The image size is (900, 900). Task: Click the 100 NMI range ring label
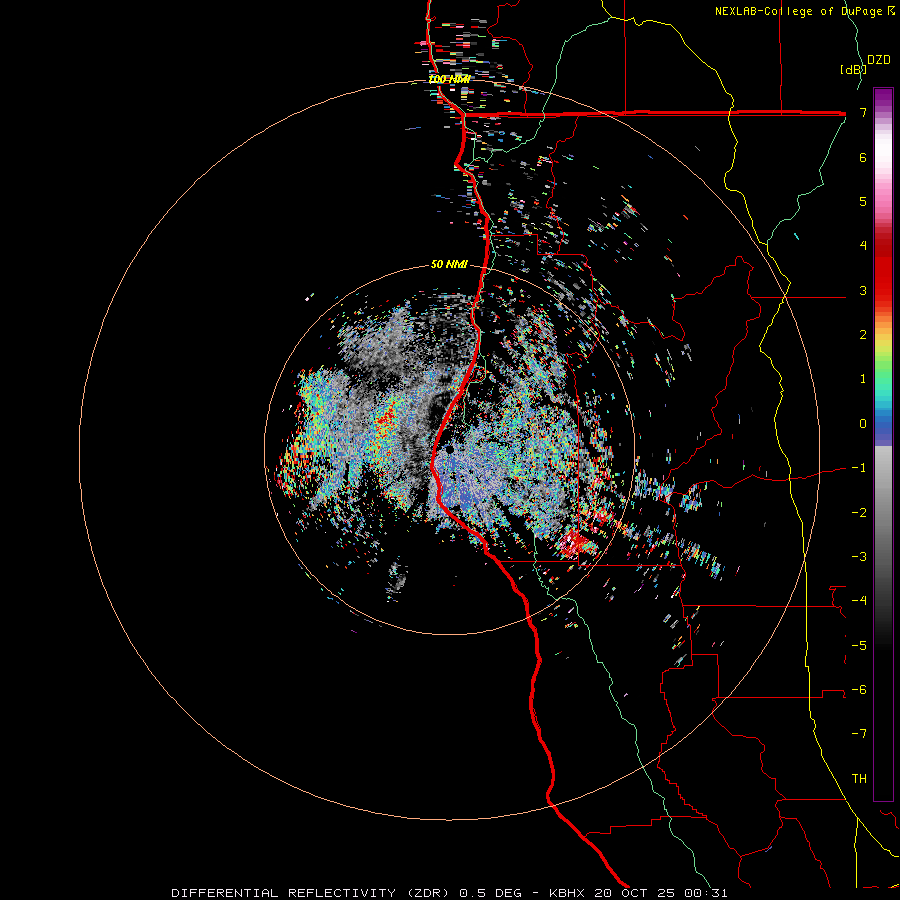point(449,79)
